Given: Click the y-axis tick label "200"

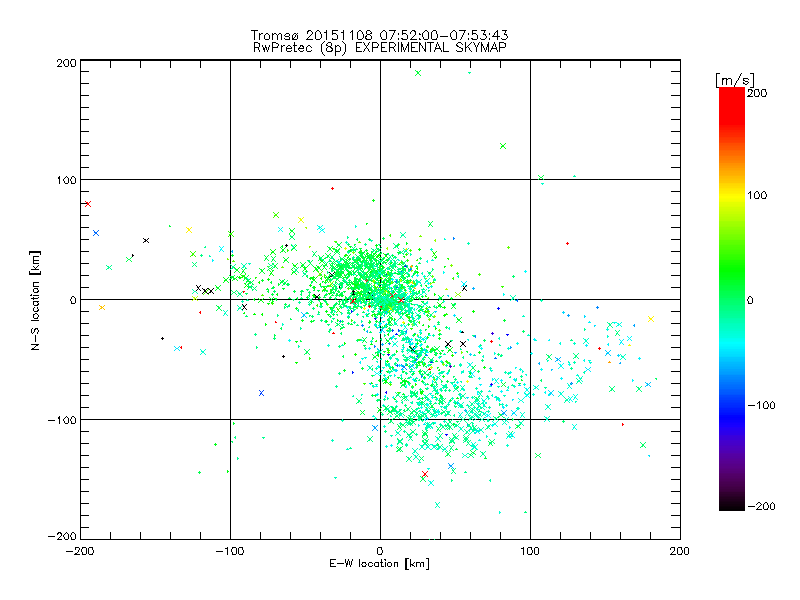Looking at the screenshot, I should click(66, 63).
